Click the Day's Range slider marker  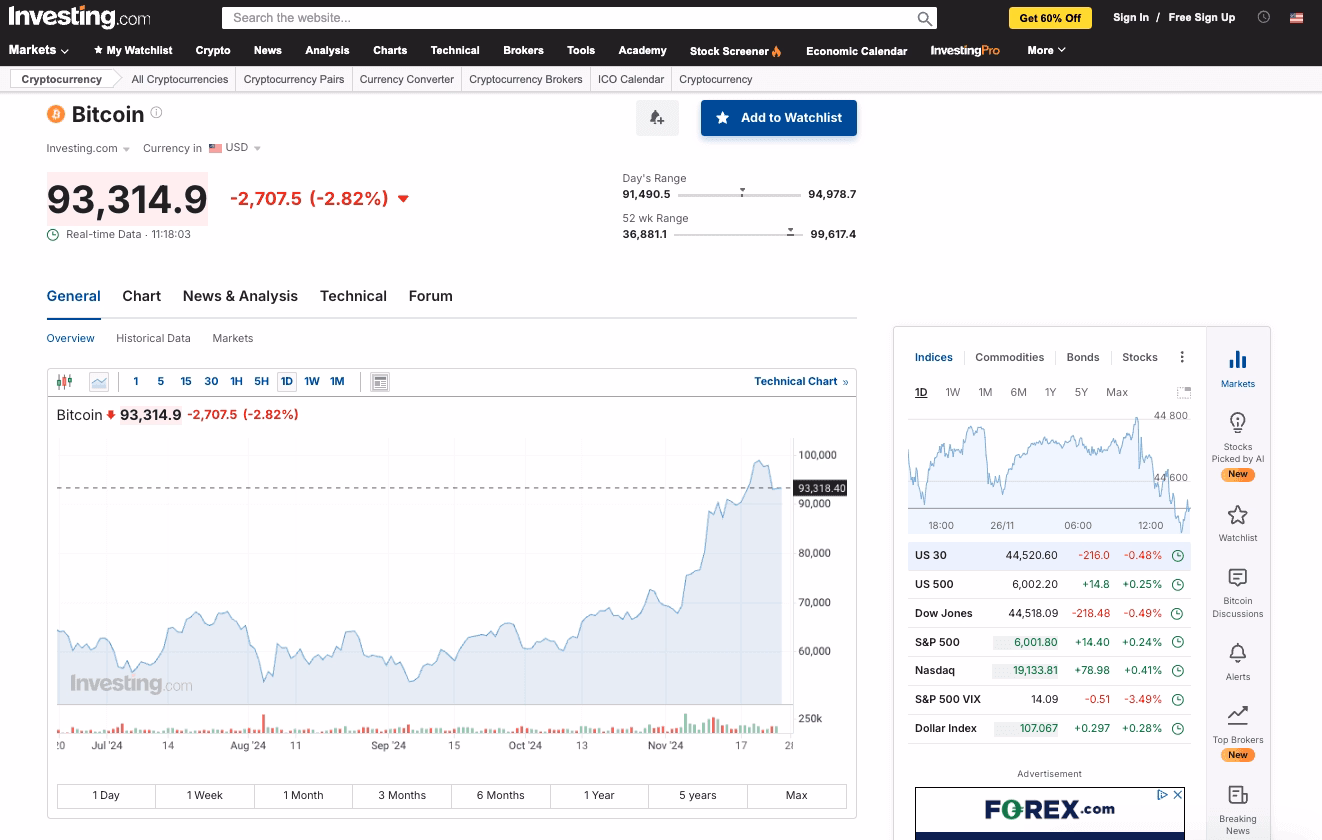click(x=742, y=192)
